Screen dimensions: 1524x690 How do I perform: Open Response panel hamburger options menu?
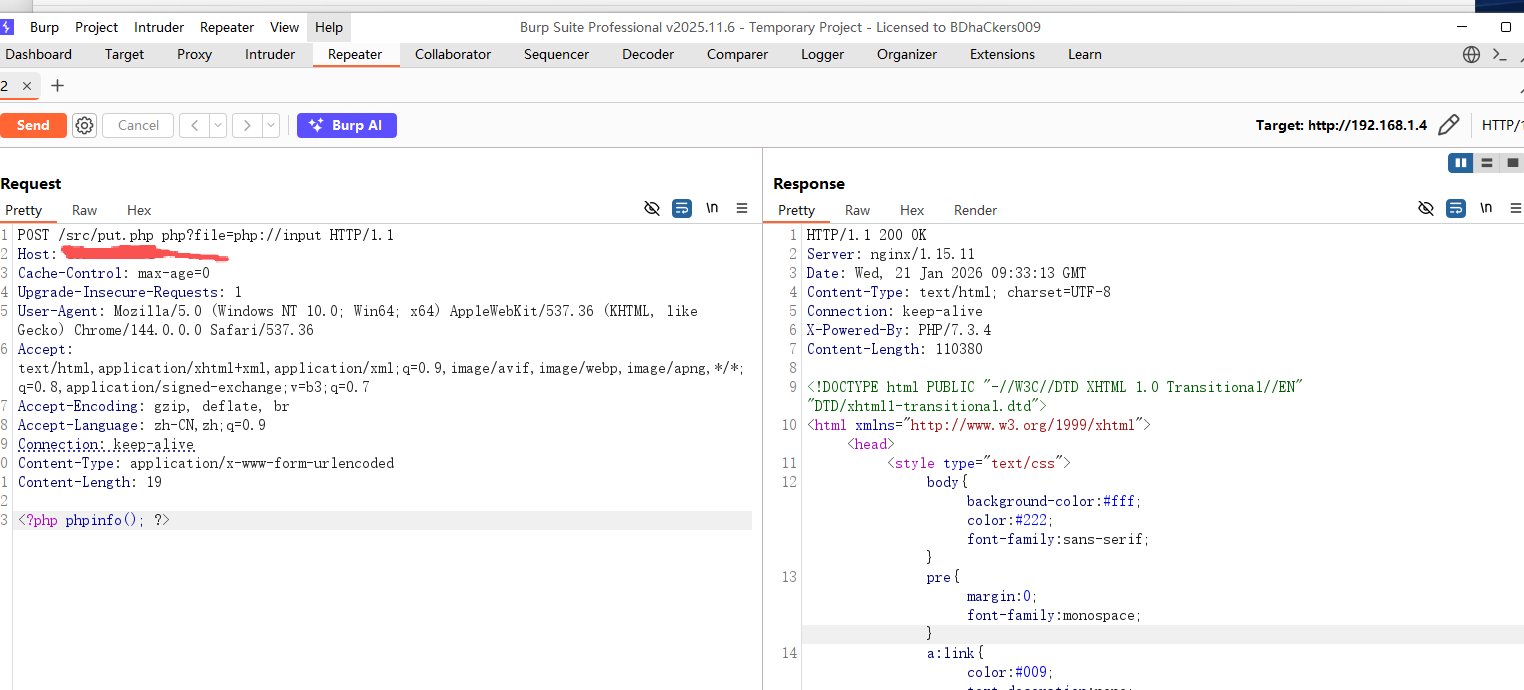(1516, 208)
